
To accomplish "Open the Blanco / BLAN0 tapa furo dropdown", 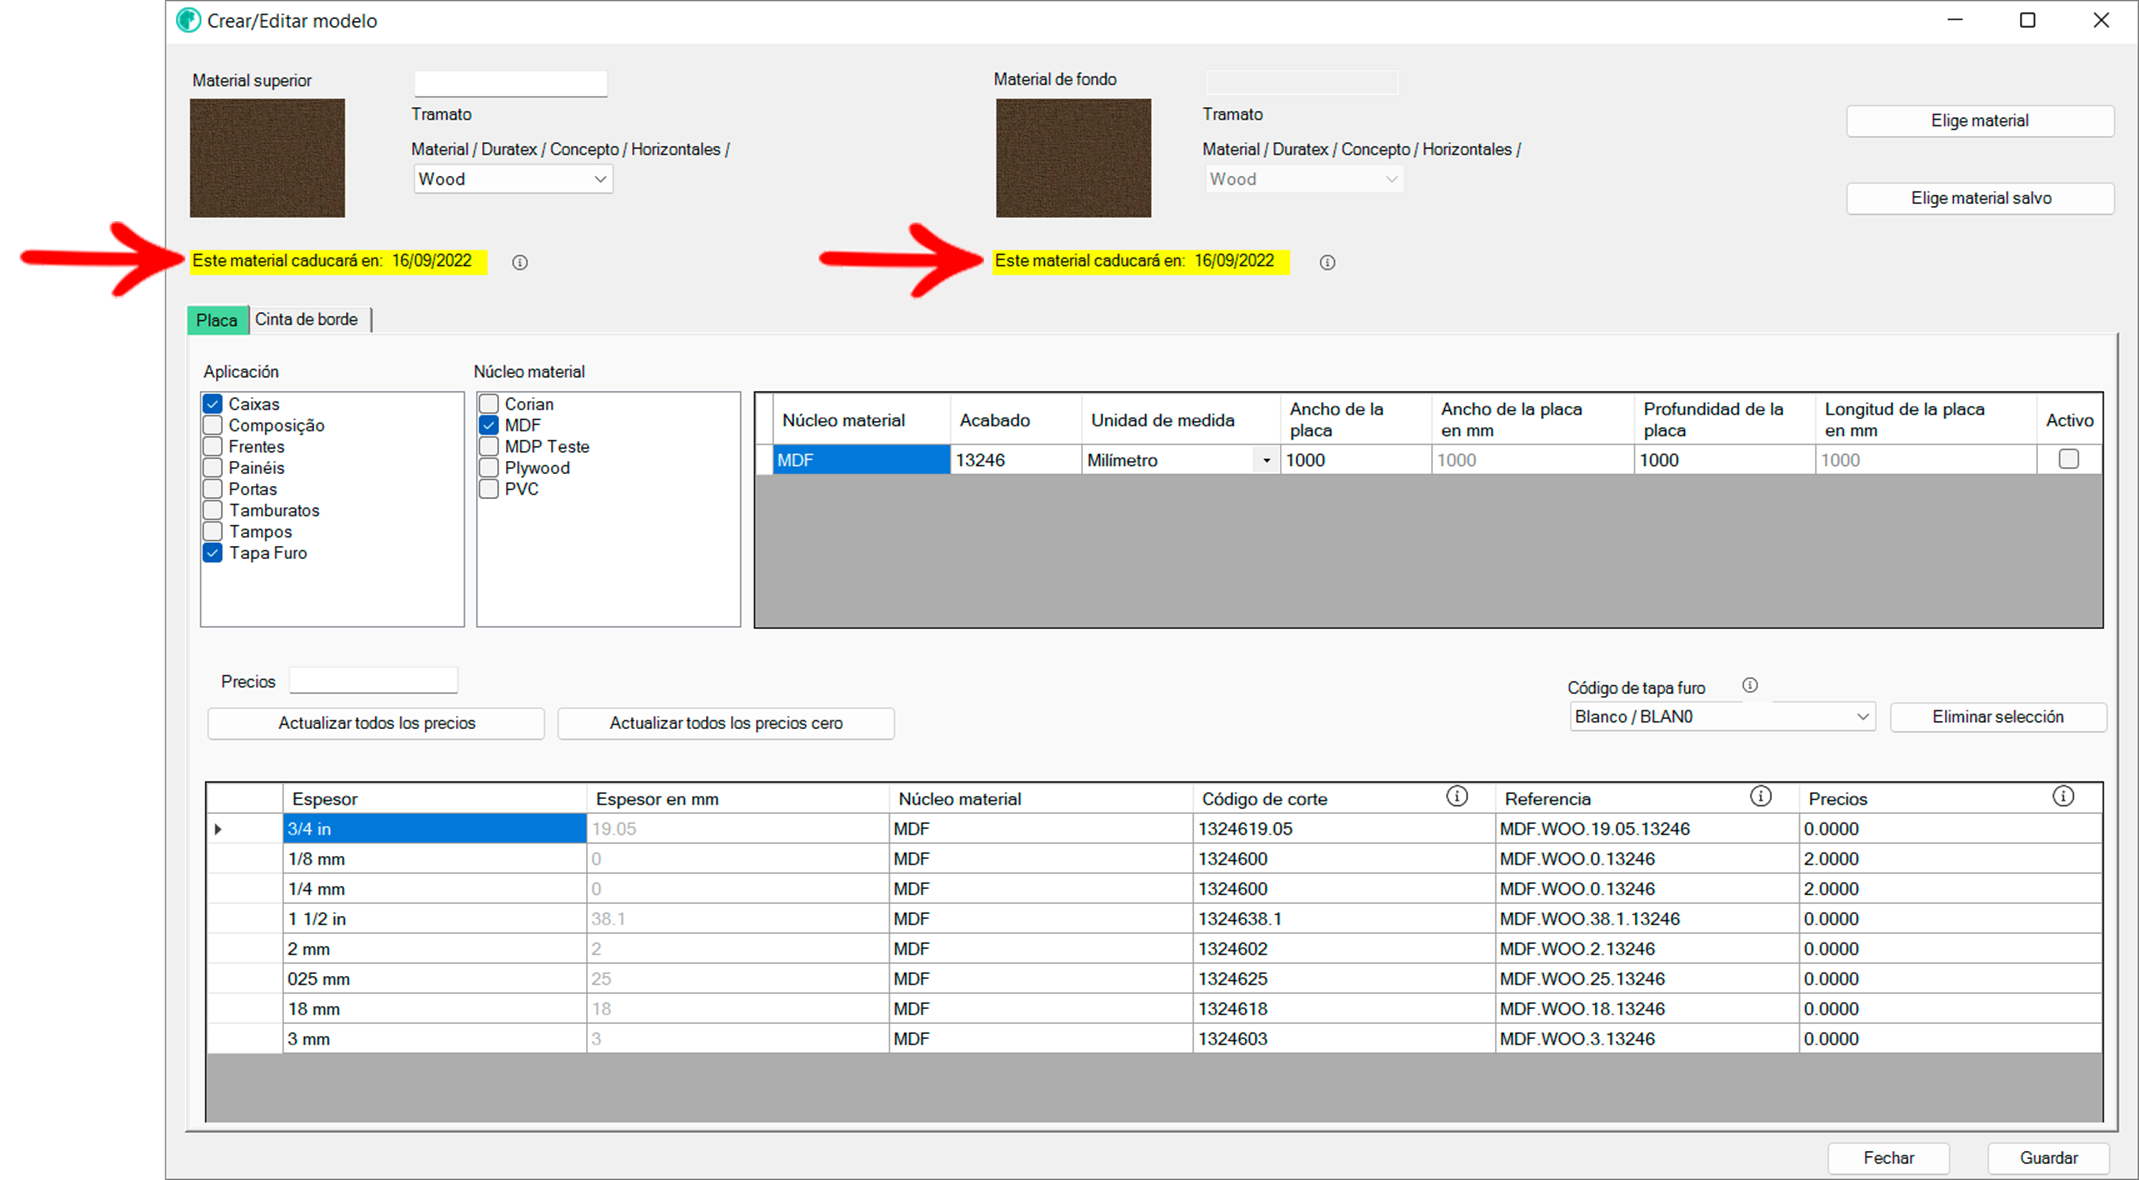I will 1862,716.
